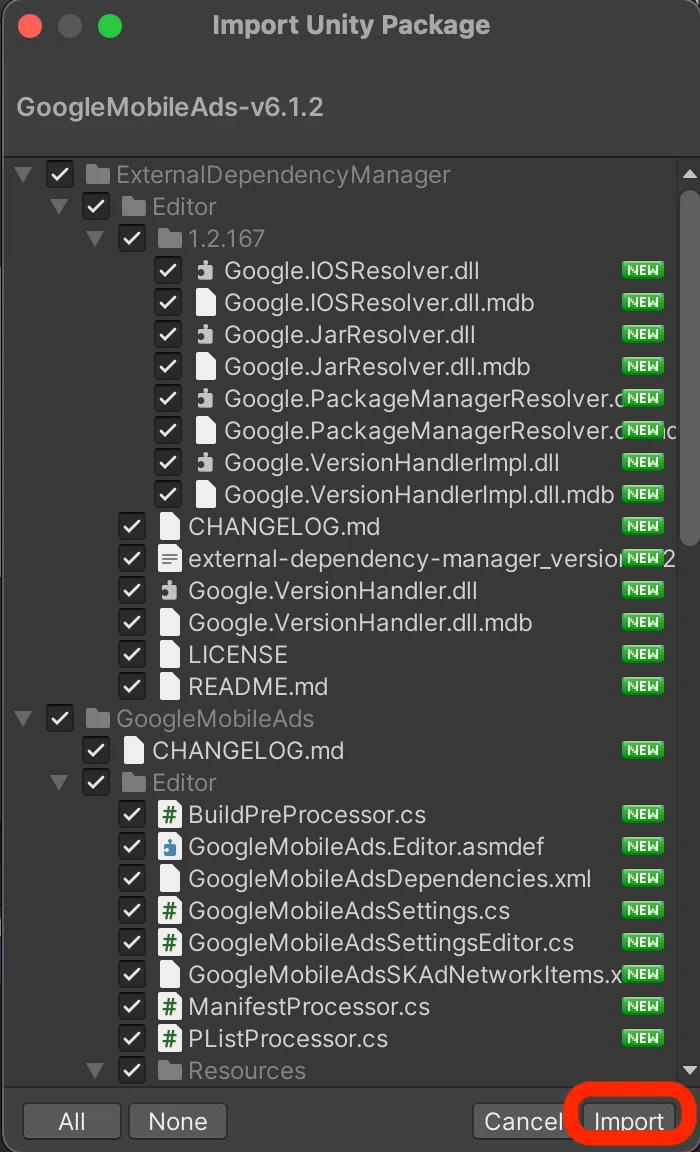Click the NEW badge on Google.IOSResolver.dll
The width and height of the screenshot is (700, 1152).
coord(643,270)
